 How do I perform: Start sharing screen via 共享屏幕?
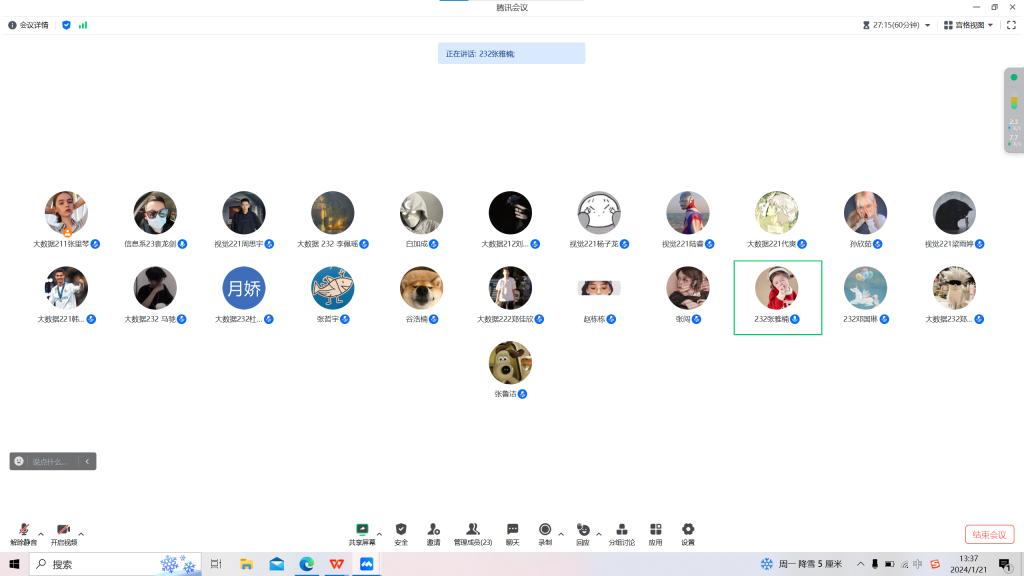(x=362, y=532)
